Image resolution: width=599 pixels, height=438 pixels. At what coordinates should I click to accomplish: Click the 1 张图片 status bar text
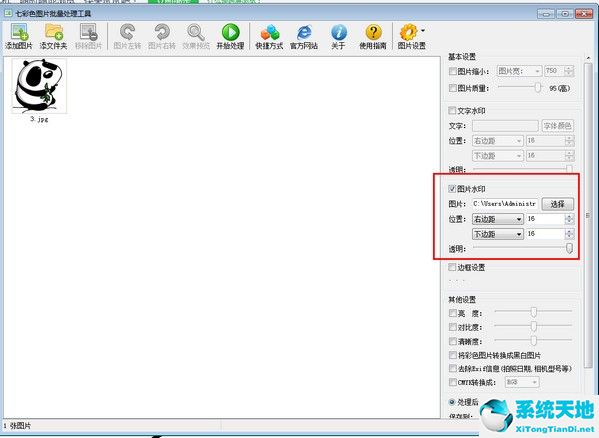(18, 425)
